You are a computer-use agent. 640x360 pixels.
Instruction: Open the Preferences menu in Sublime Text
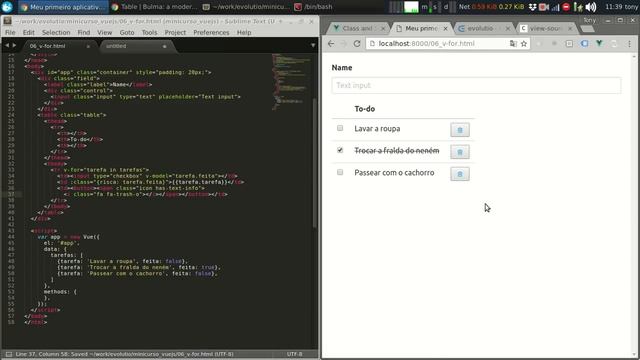pyautogui.click(x=211, y=32)
